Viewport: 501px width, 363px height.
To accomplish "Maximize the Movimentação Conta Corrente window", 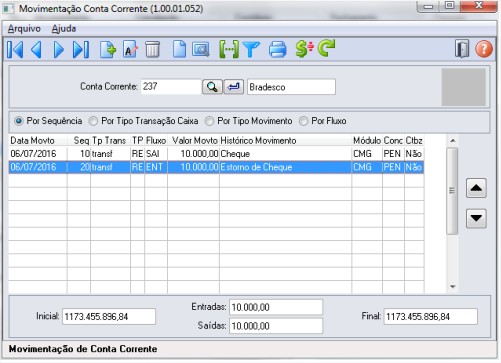I will (449, 6).
